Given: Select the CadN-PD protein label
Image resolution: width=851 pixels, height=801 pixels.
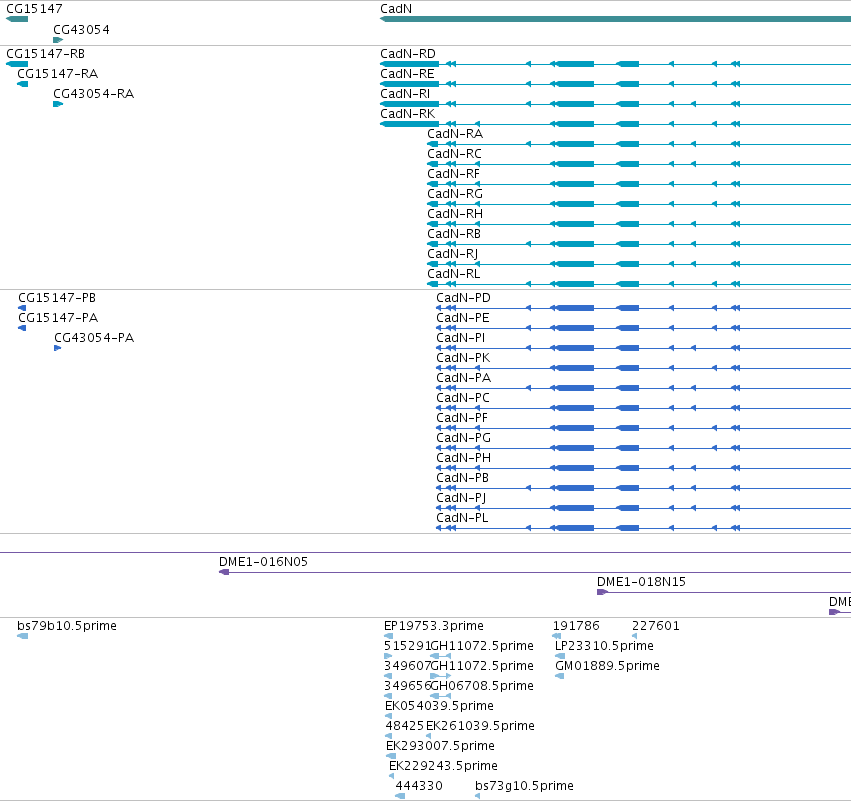Looking at the screenshot, I should coord(463,298).
